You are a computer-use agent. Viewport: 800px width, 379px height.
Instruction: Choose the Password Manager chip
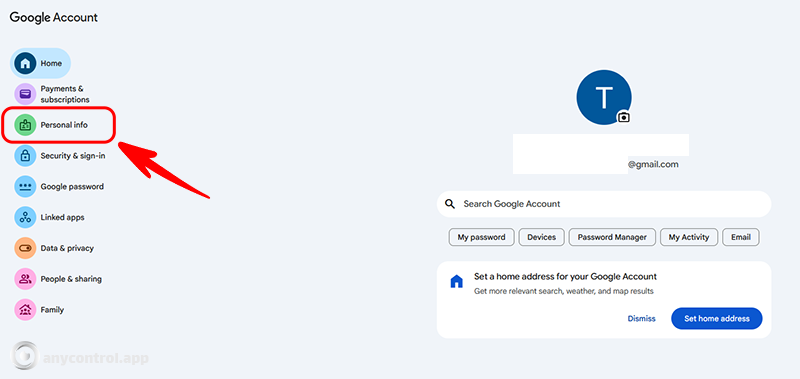[x=612, y=237]
